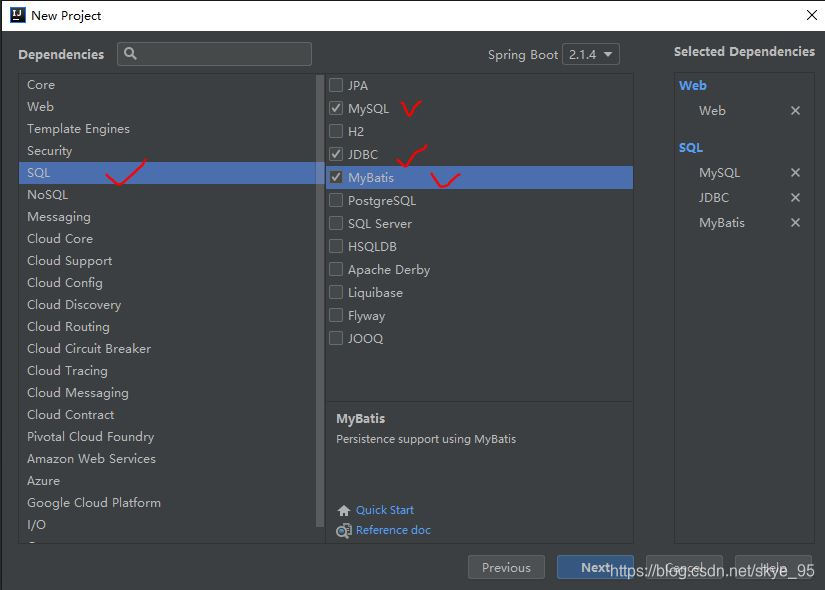The height and width of the screenshot is (590, 825).
Task: Open the Cloud Config category
Action: pos(167,283)
